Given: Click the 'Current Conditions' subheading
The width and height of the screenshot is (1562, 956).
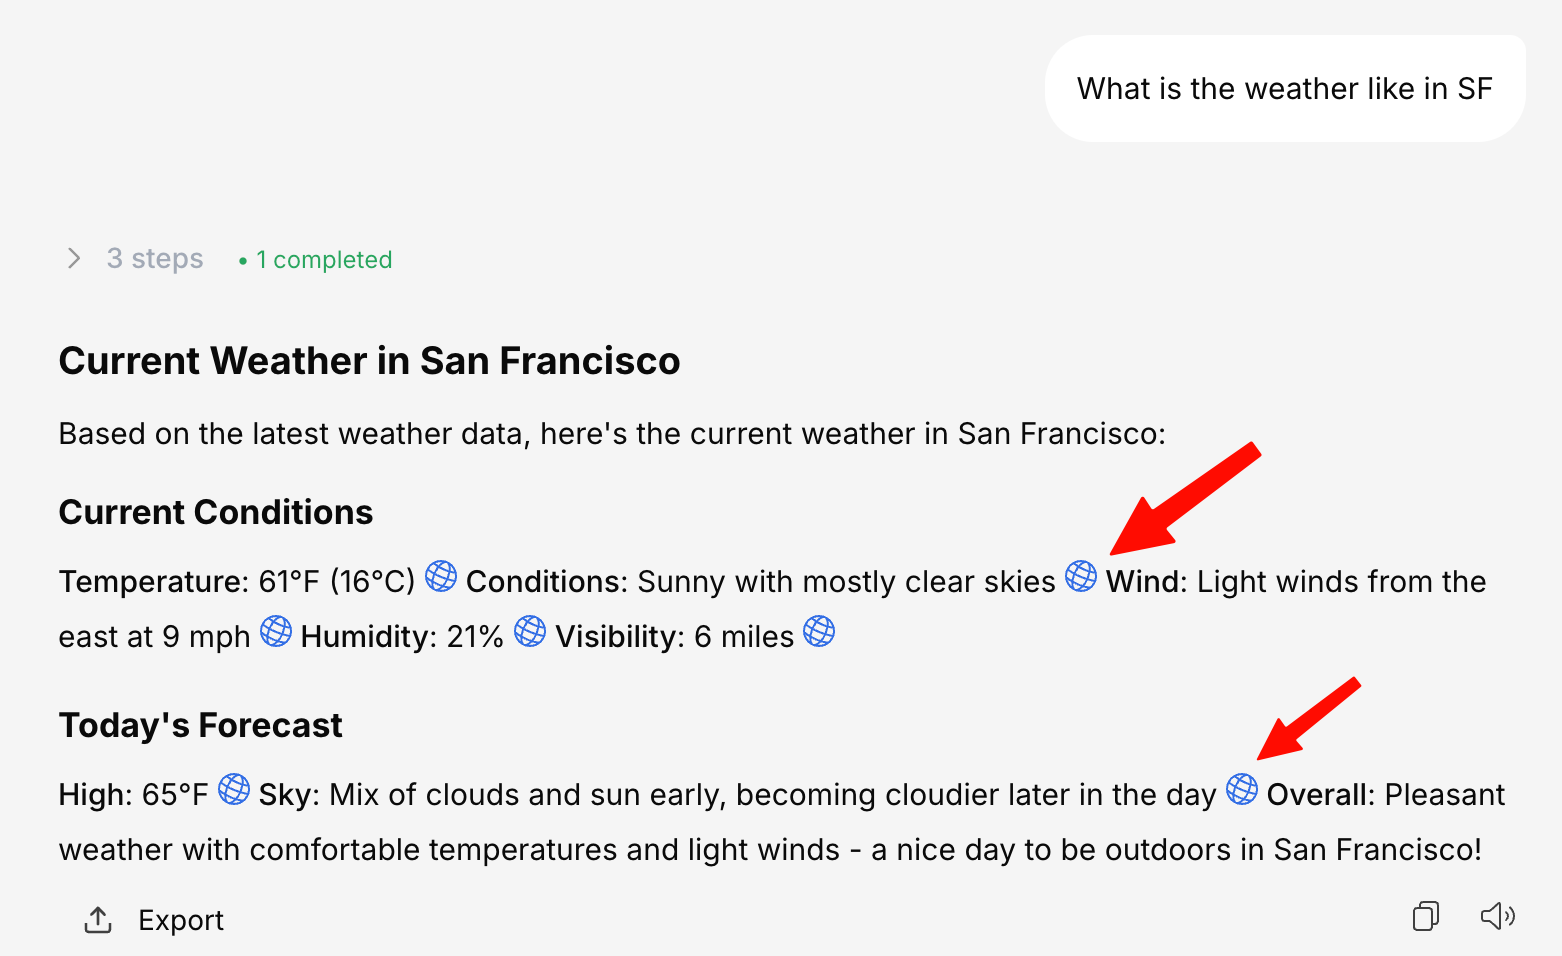Looking at the screenshot, I should [x=216, y=512].
